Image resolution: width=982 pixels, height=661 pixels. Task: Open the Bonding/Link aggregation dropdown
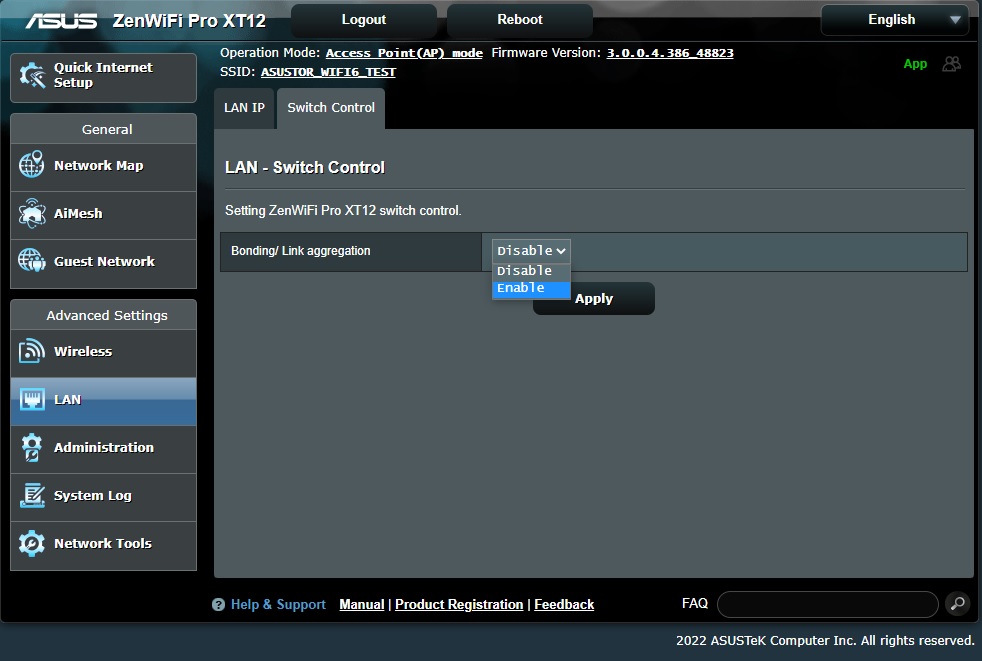tap(531, 251)
